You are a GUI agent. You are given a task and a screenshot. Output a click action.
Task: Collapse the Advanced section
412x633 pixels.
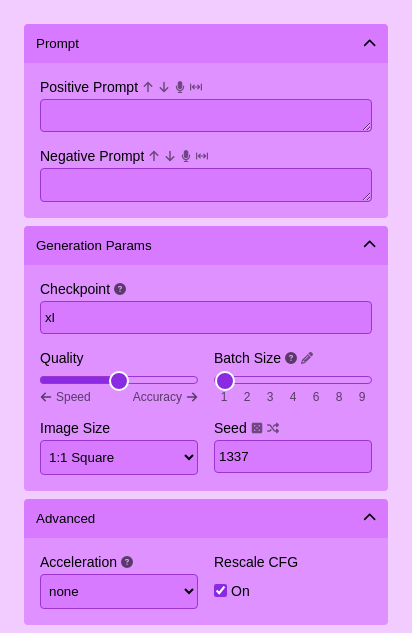[x=370, y=517]
